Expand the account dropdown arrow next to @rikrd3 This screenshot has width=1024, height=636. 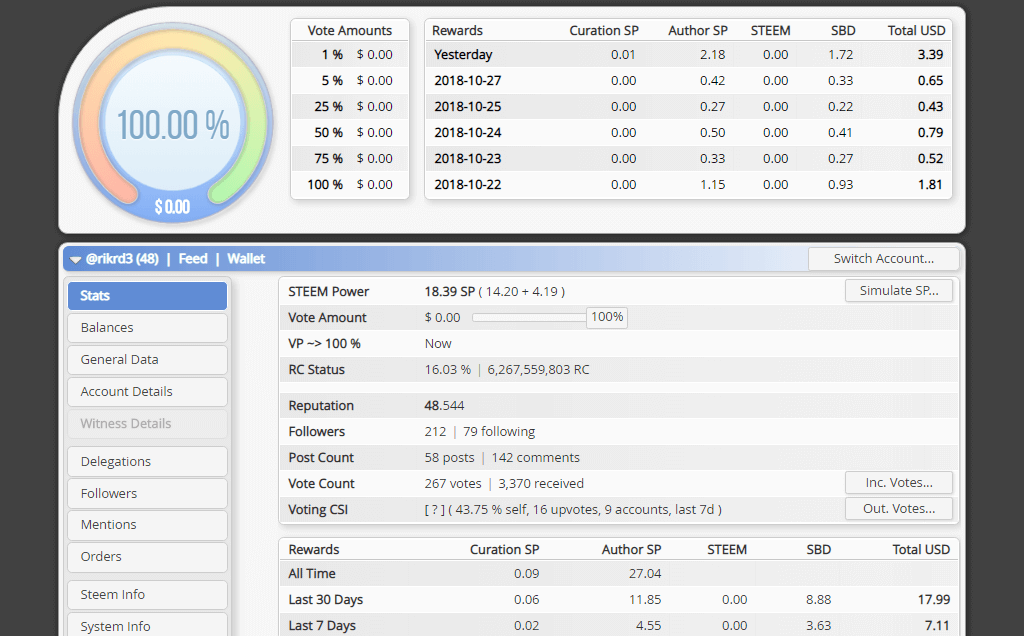click(x=75, y=260)
